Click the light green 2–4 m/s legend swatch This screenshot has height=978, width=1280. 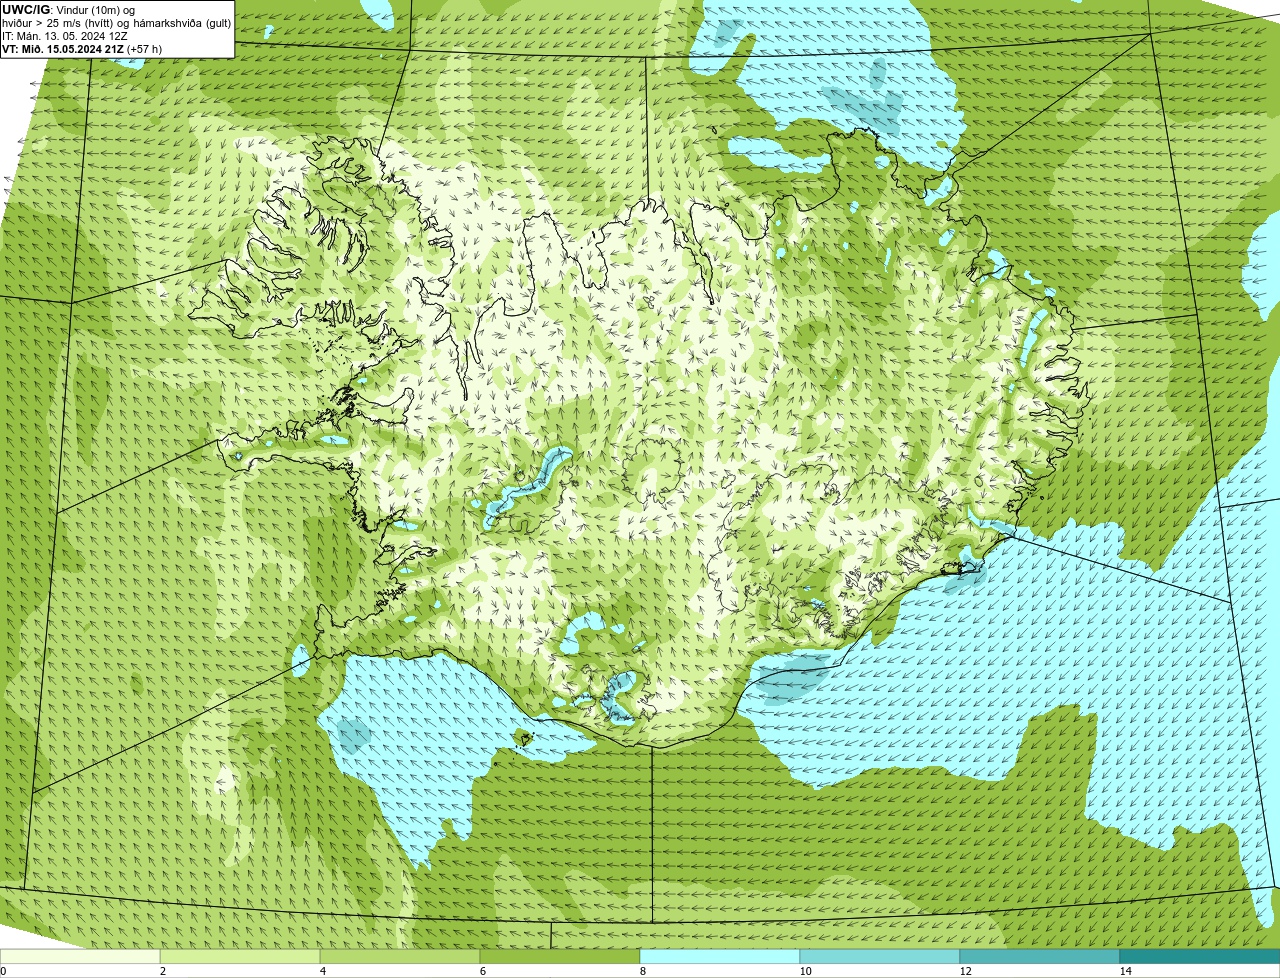click(240, 956)
